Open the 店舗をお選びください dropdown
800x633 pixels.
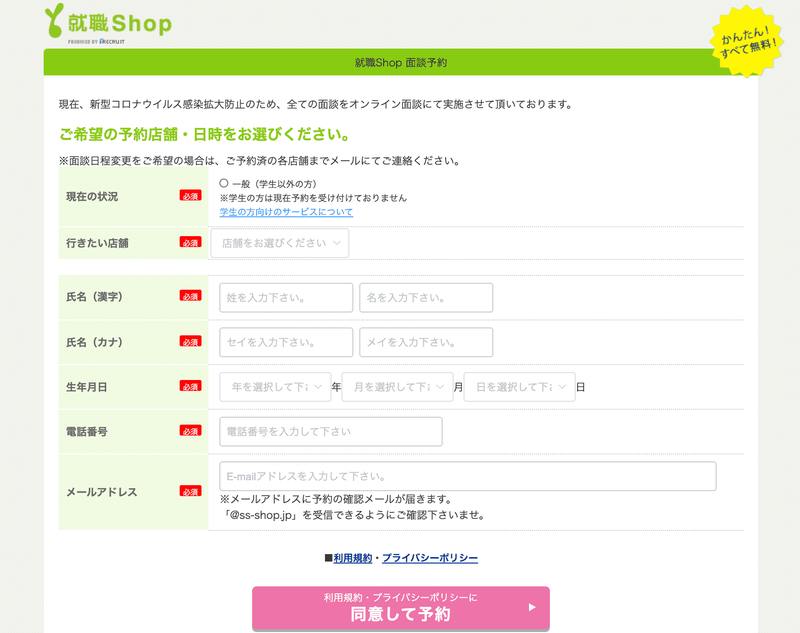[279, 243]
